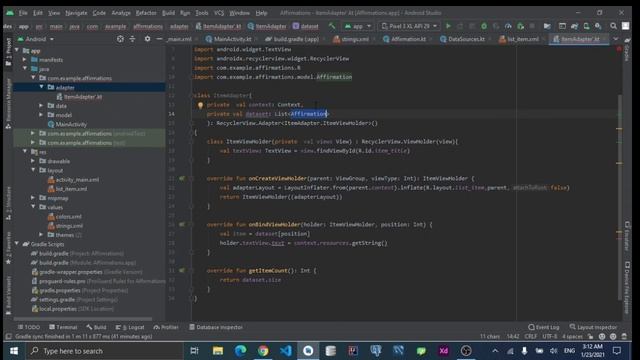Open the app run configuration dropdown
Image resolution: width=640 pixels, height=360 pixels.
coord(358,26)
